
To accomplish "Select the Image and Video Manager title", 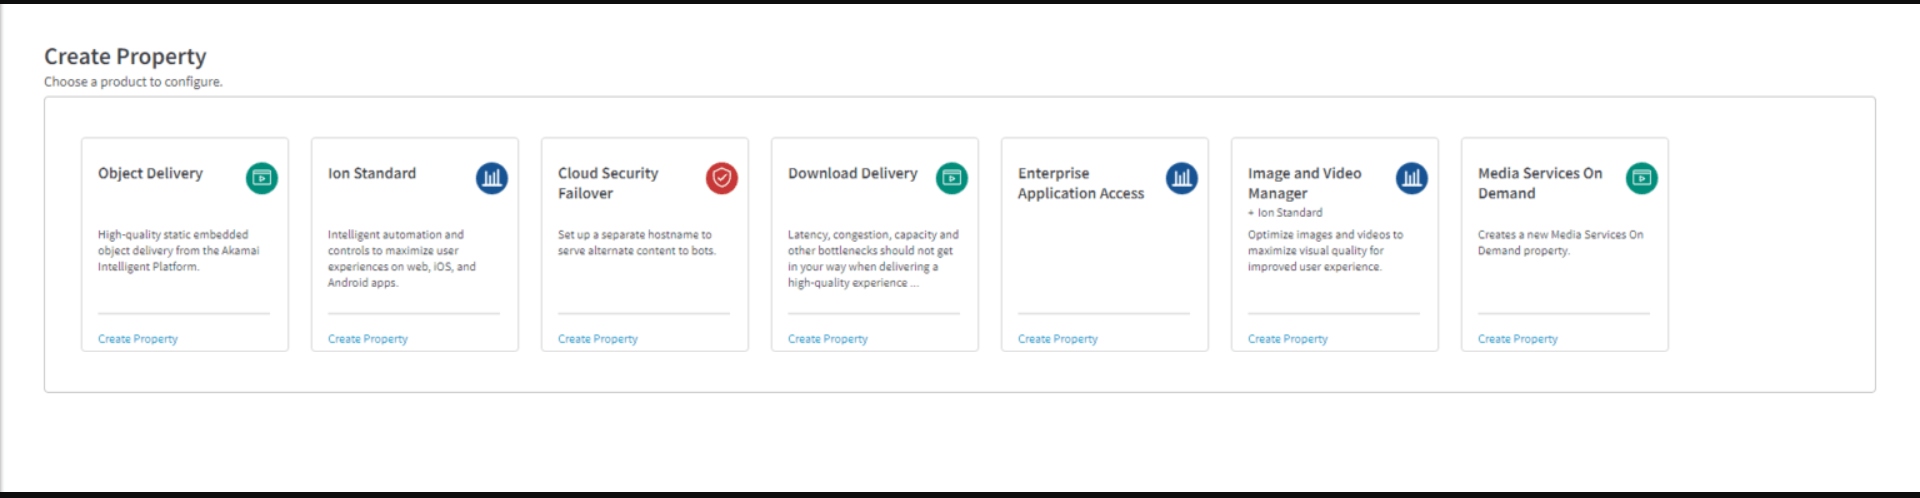I will (x=1305, y=183).
